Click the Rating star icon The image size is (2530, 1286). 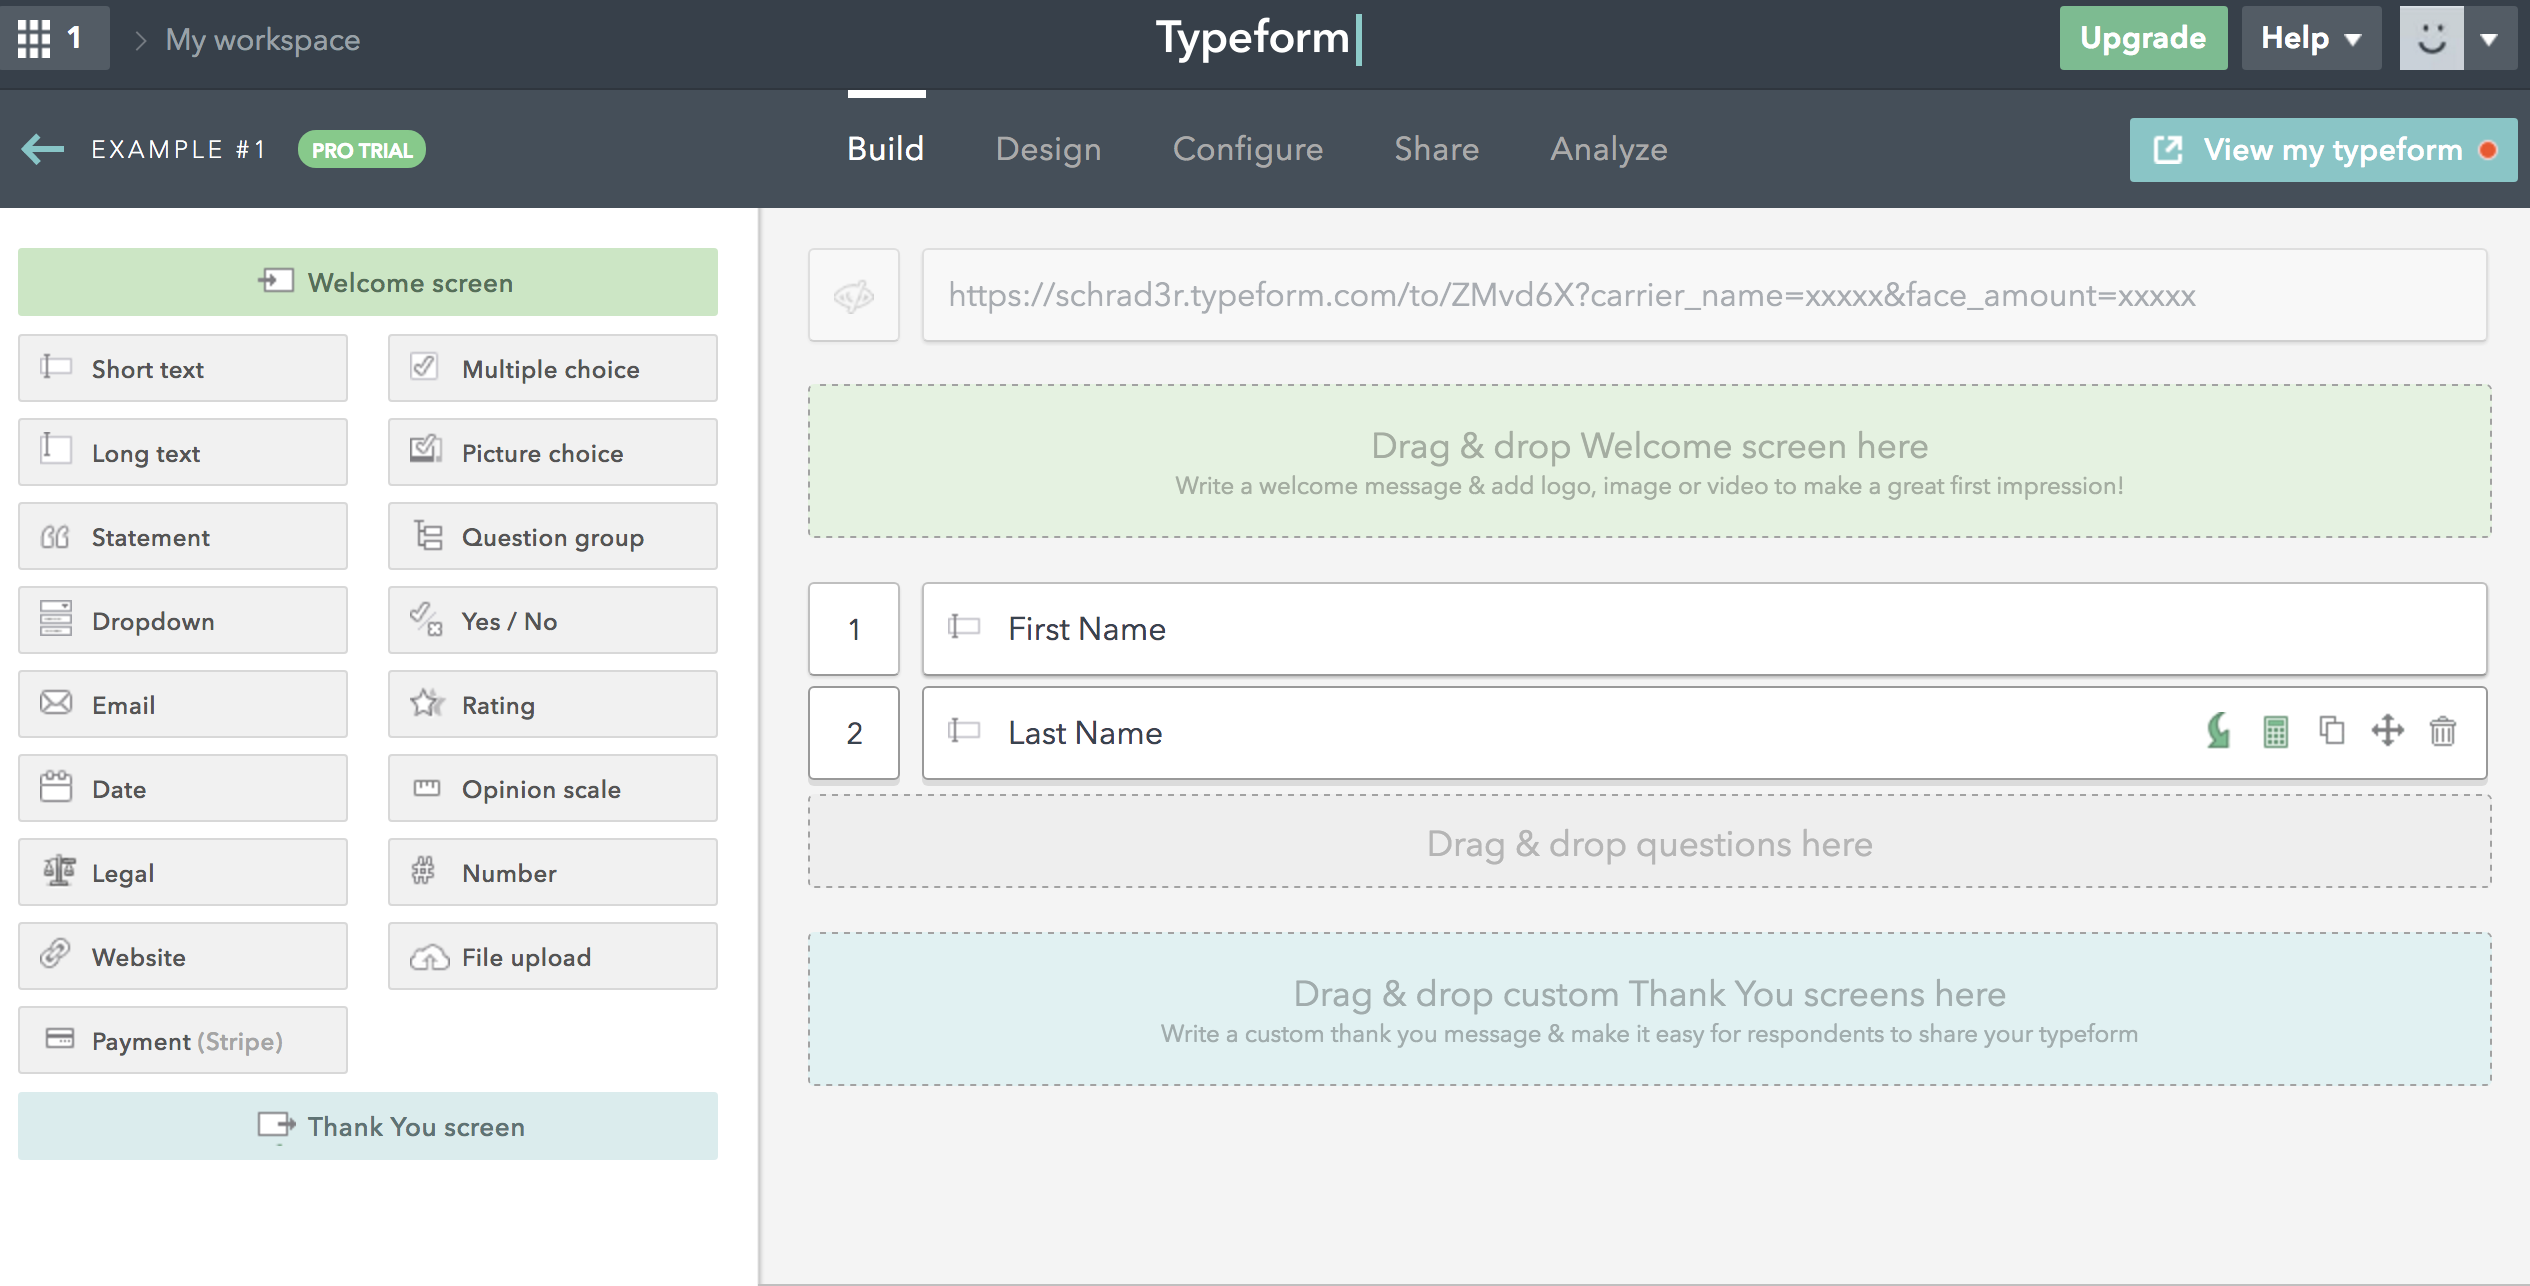427,703
